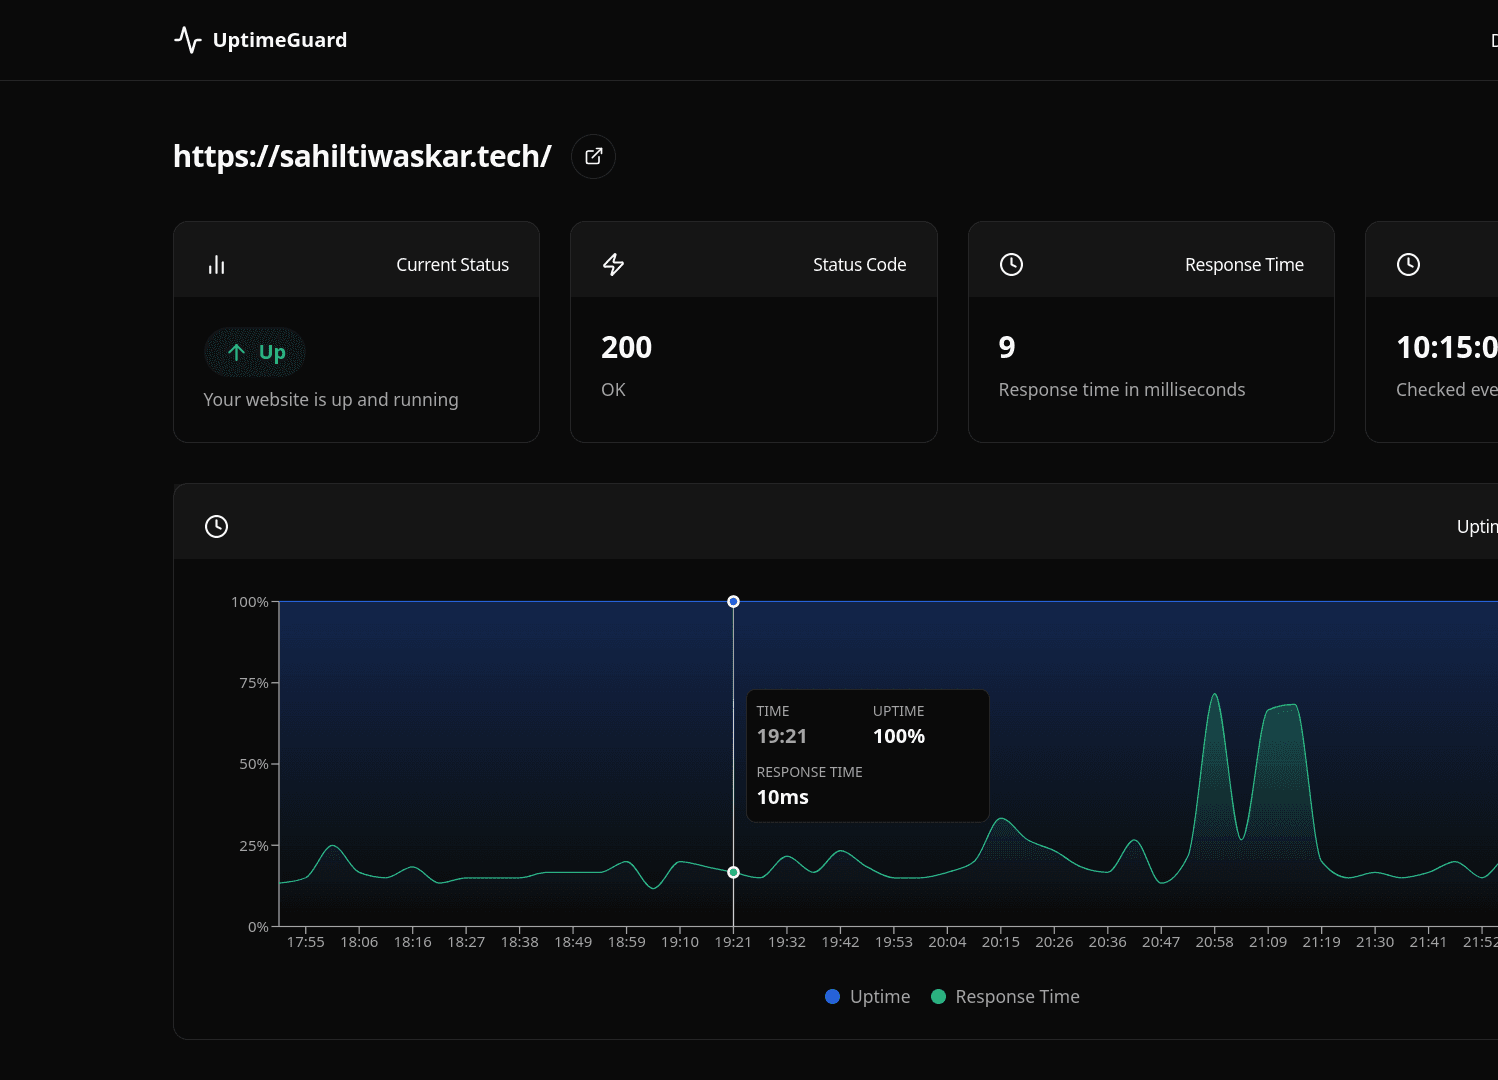Click the 200 status code value
This screenshot has width=1498, height=1080.
coord(626,347)
